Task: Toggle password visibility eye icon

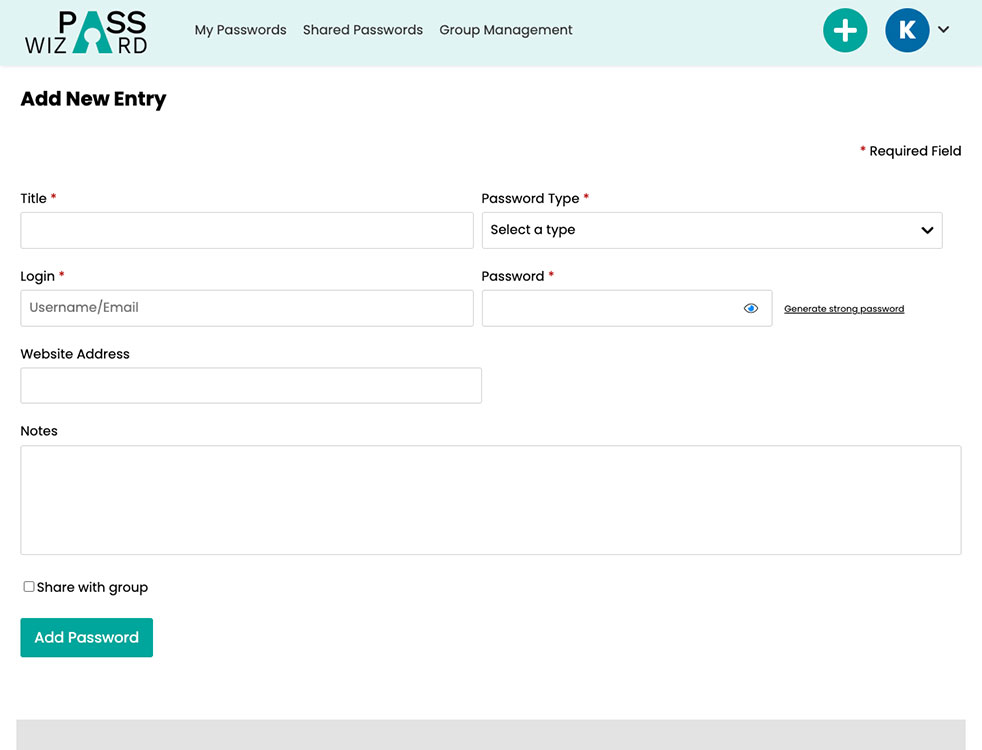Action: pos(750,308)
